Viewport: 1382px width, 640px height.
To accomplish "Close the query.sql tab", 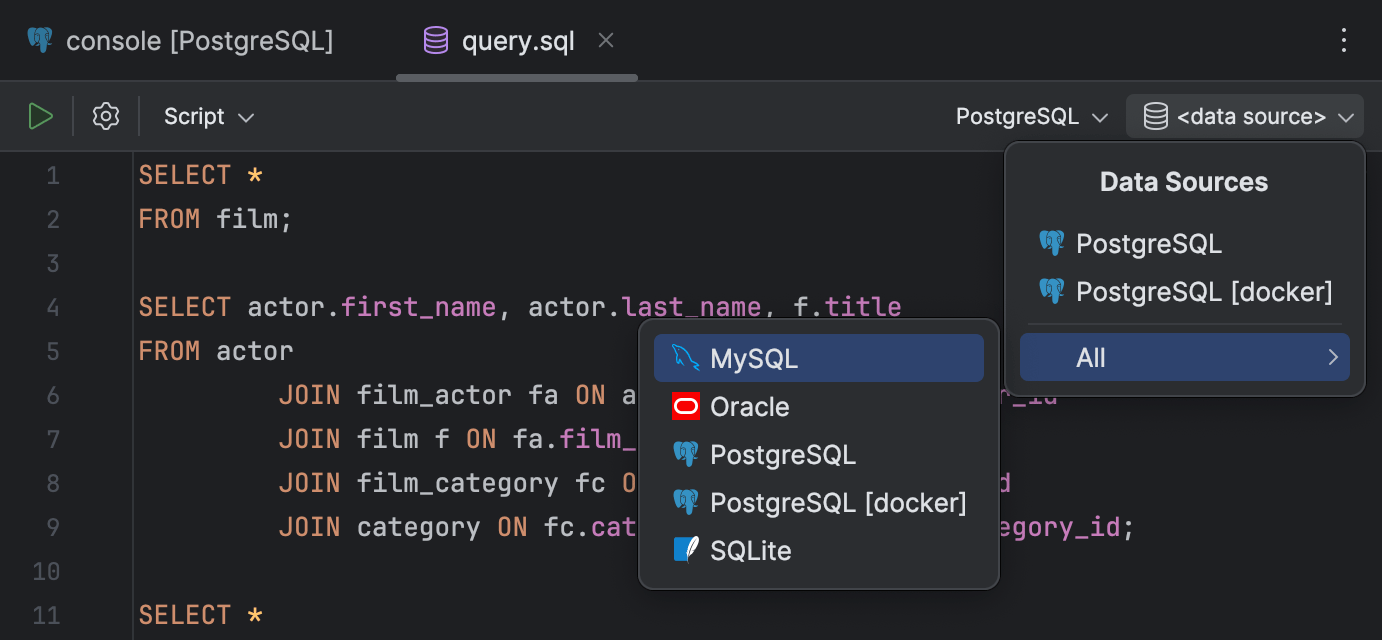I will click(606, 40).
